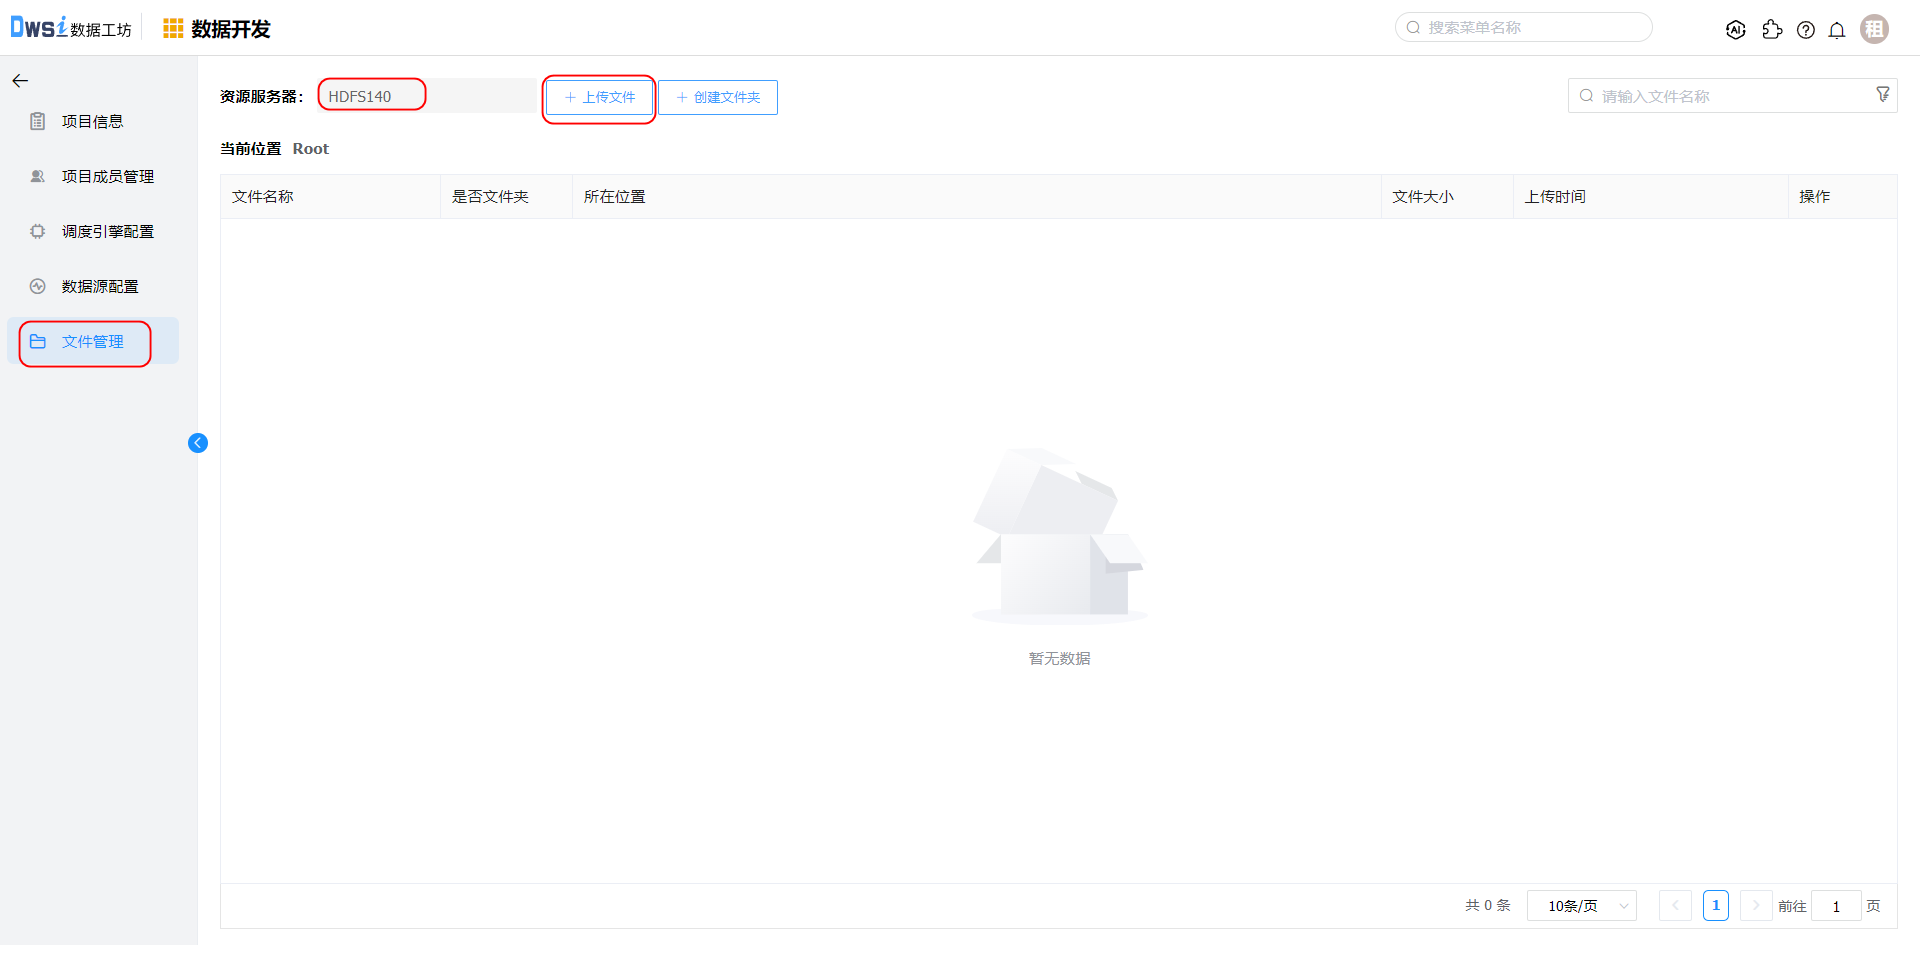The image size is (1920, 963).
Task: Open the 10条/页 page size dropdown
Action: [1581, 906]
